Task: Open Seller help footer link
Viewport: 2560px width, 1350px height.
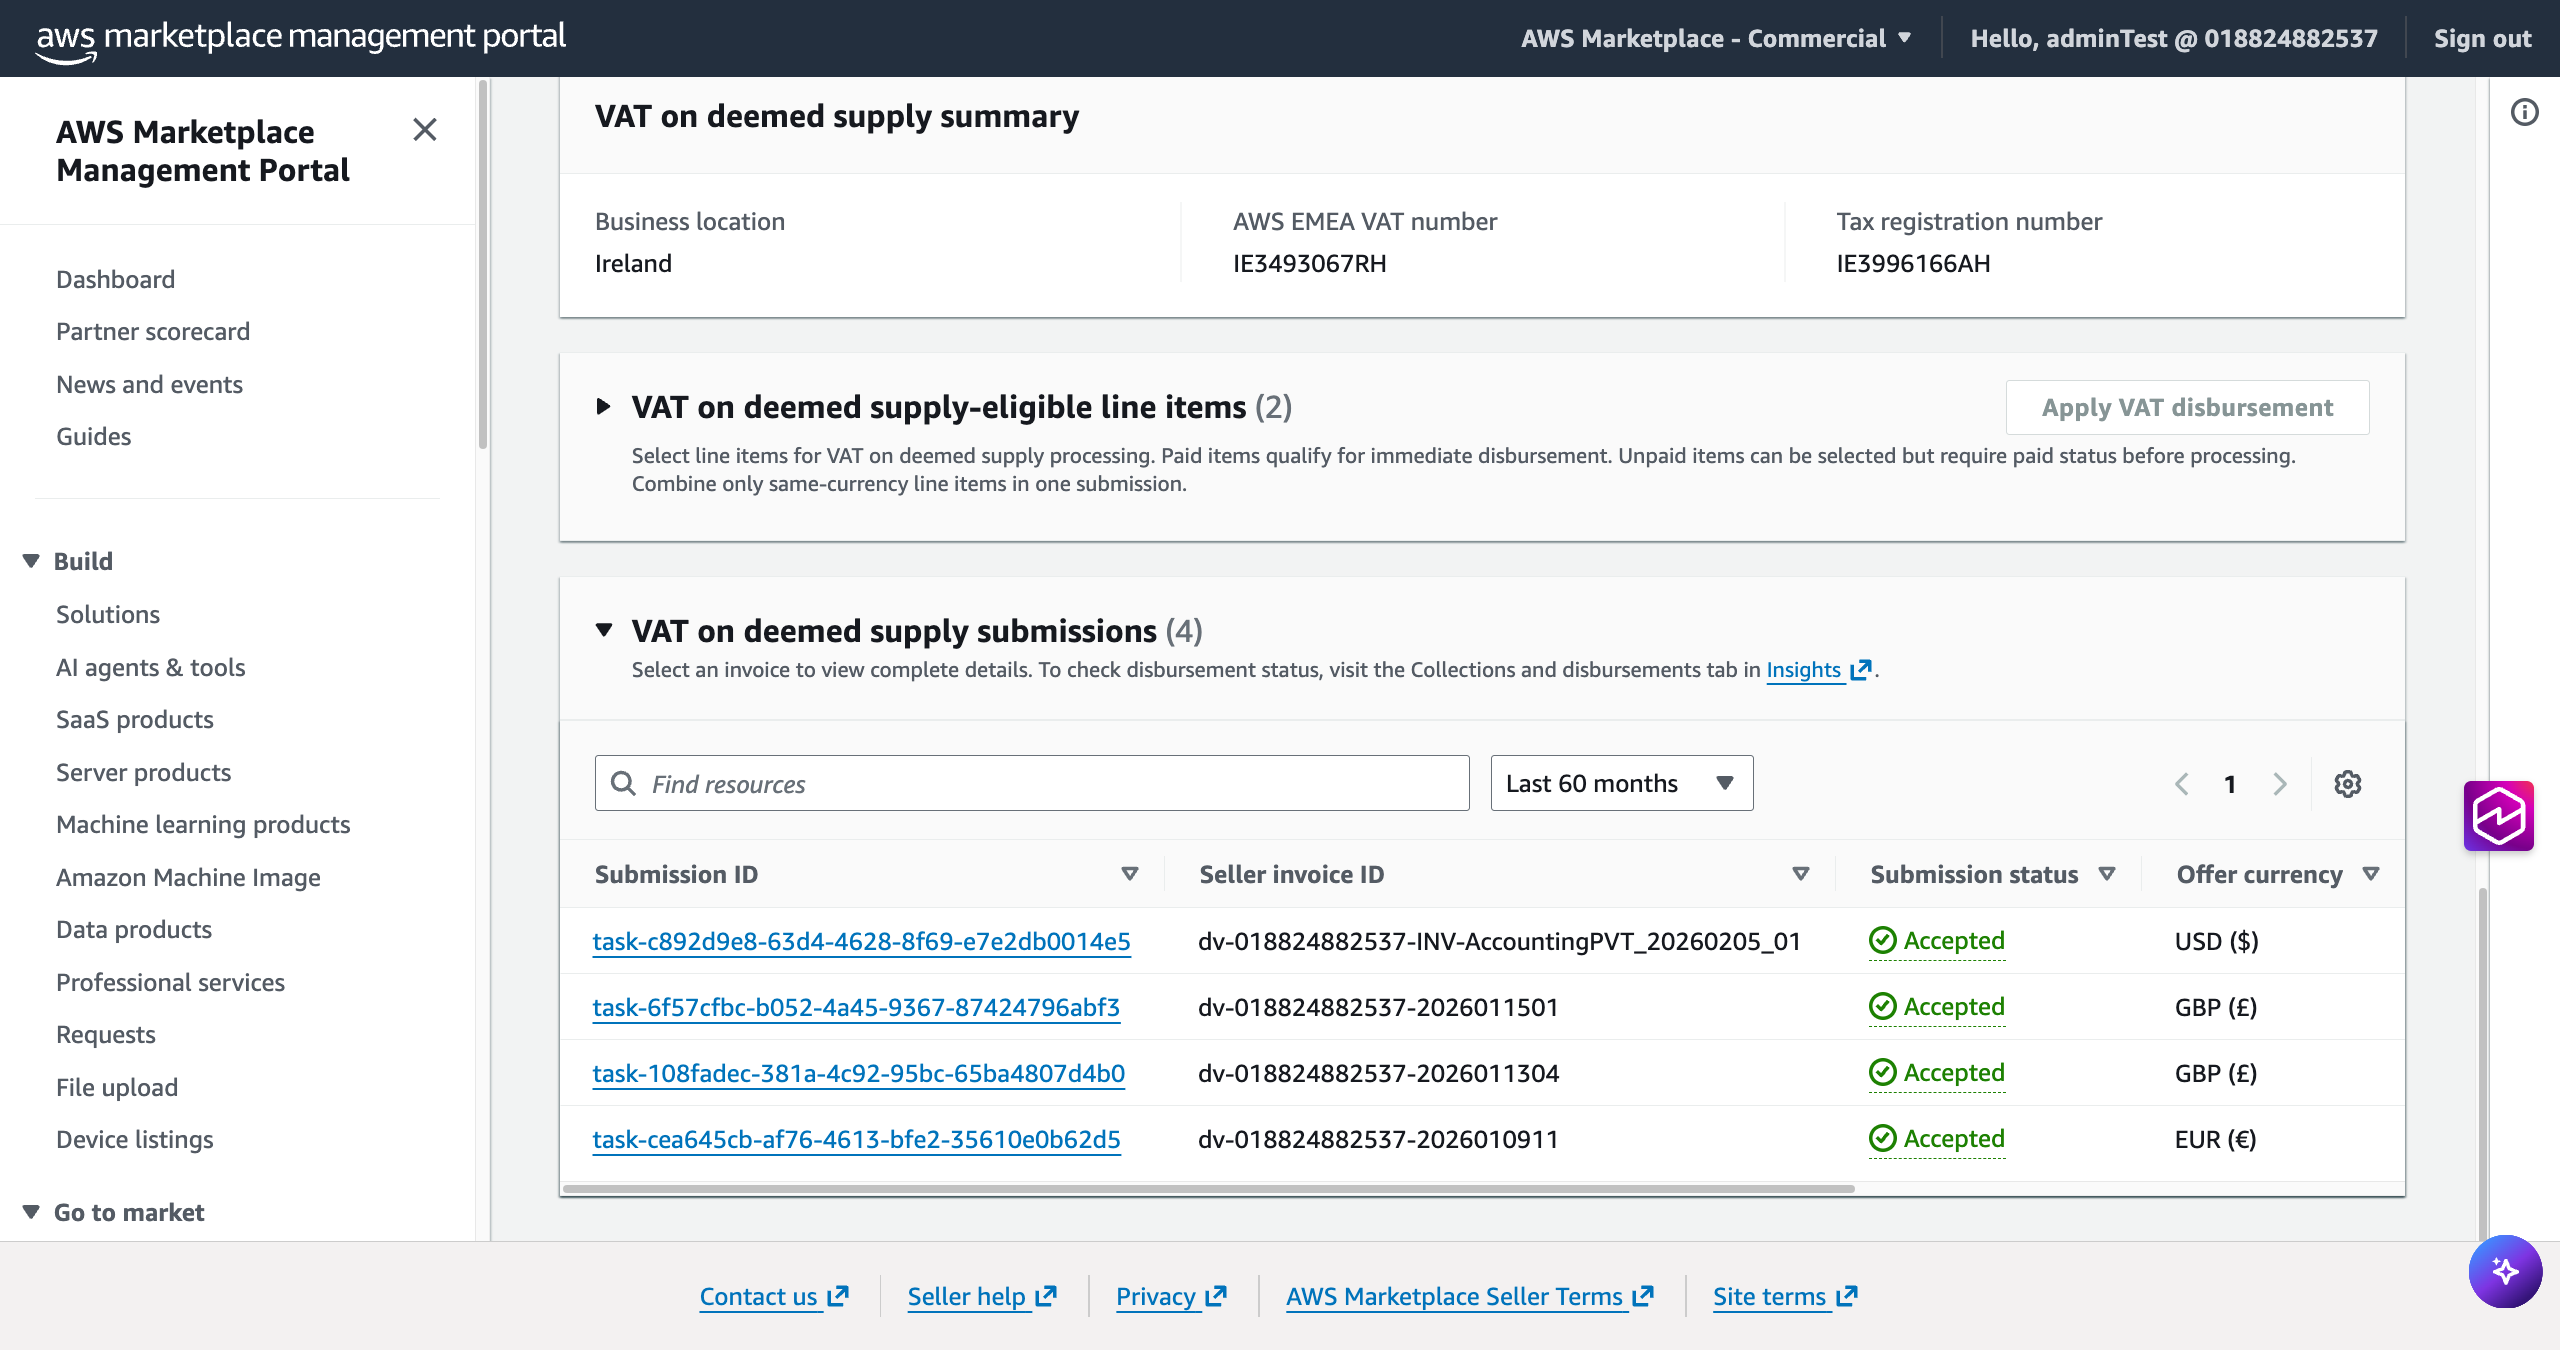Action: 967,1296
